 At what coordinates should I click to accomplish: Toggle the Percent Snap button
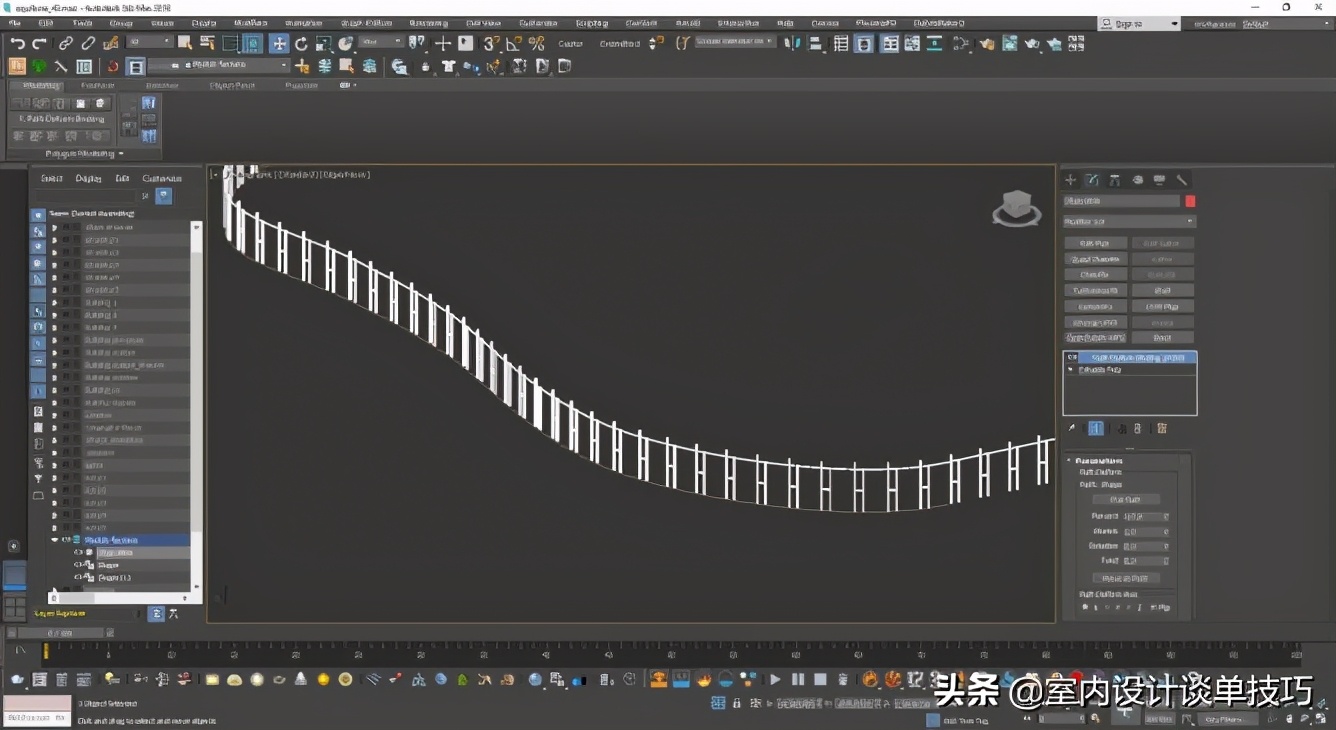click(x=536, y=43)
